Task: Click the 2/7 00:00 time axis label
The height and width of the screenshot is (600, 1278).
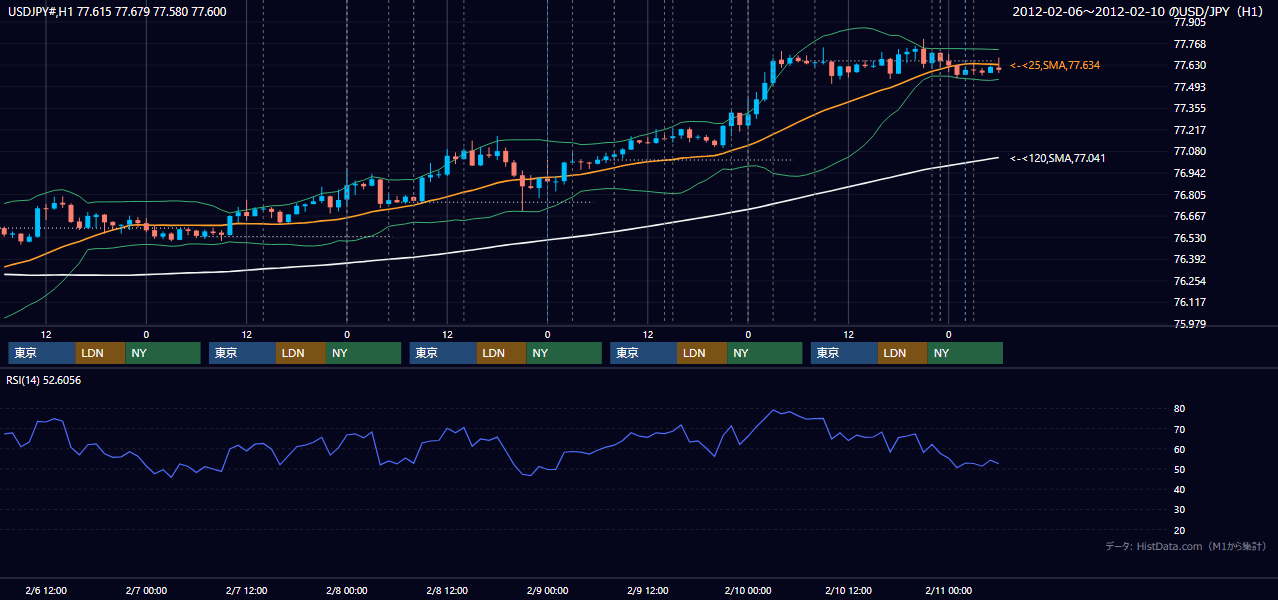Action: pos(146,590)
